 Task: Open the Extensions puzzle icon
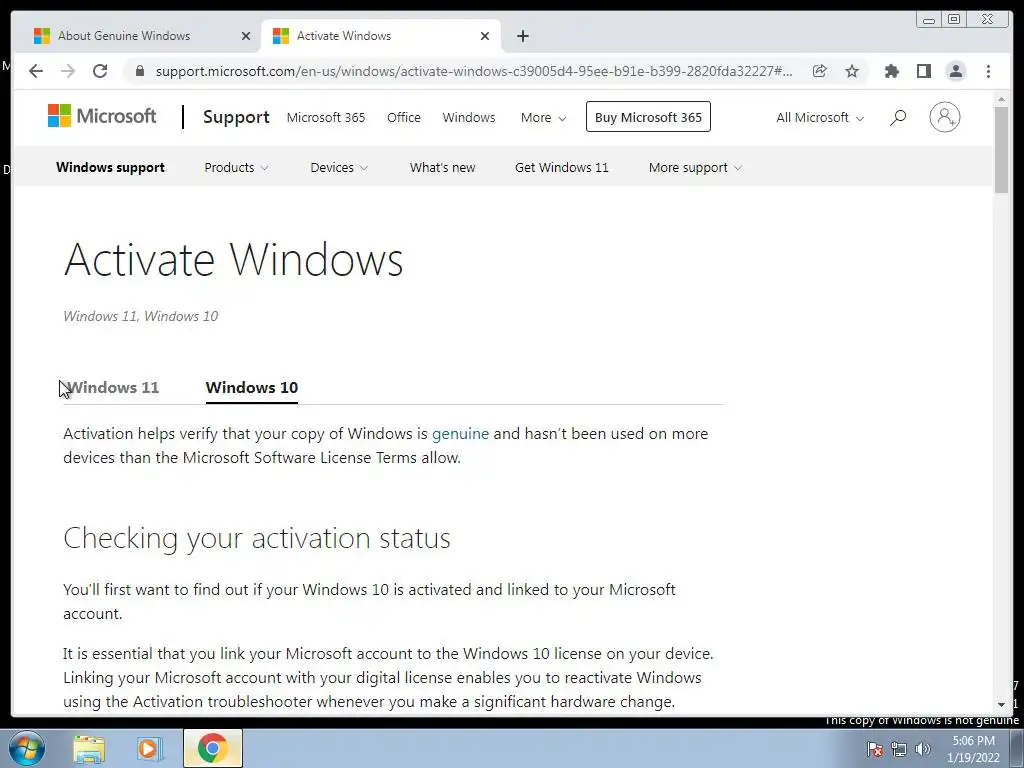coord(891,71)
